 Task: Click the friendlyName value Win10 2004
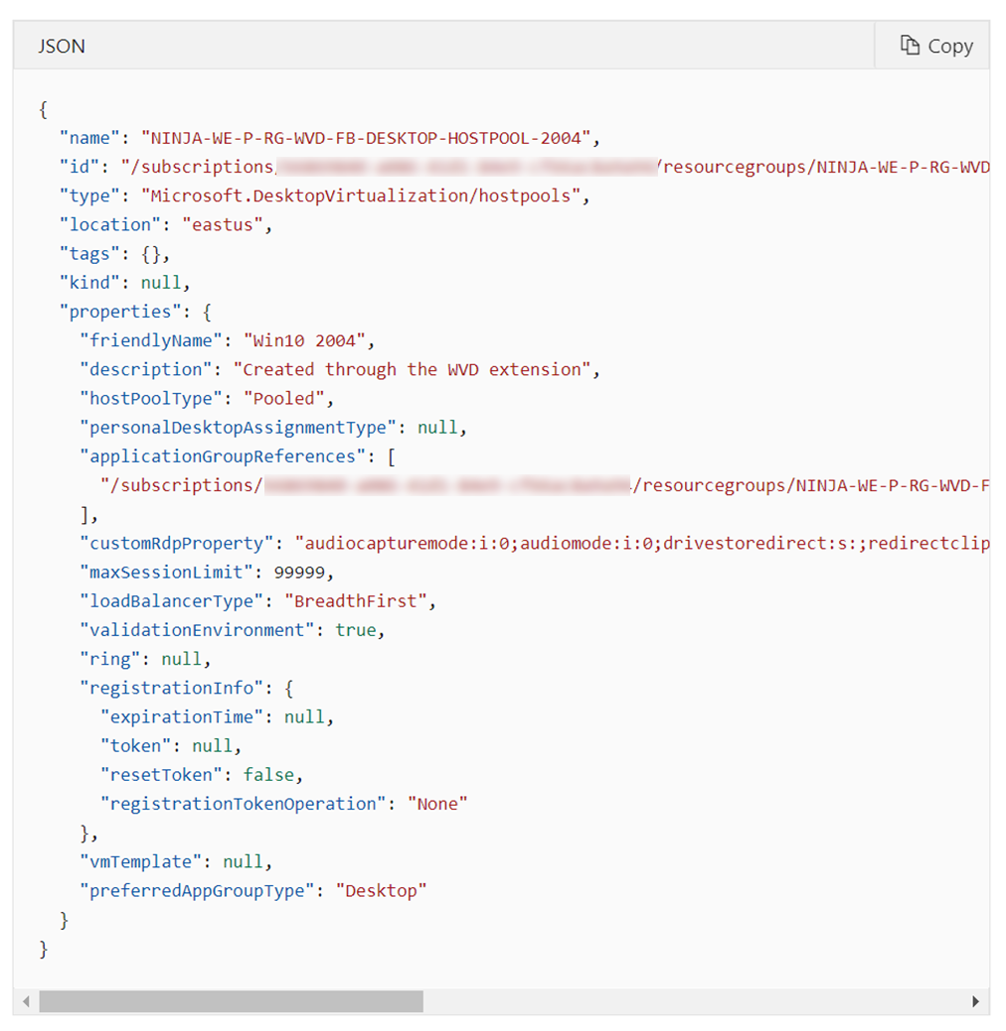(305, 340)
